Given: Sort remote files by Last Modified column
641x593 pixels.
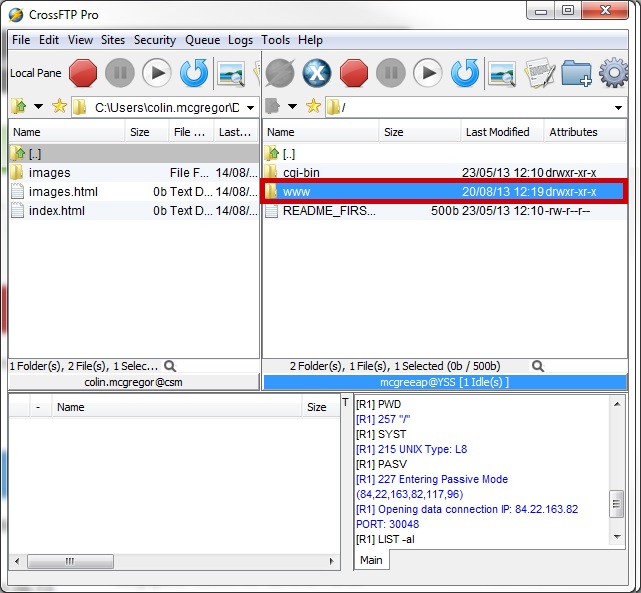Looking at the screenshot, I should [x=497, y=132].
